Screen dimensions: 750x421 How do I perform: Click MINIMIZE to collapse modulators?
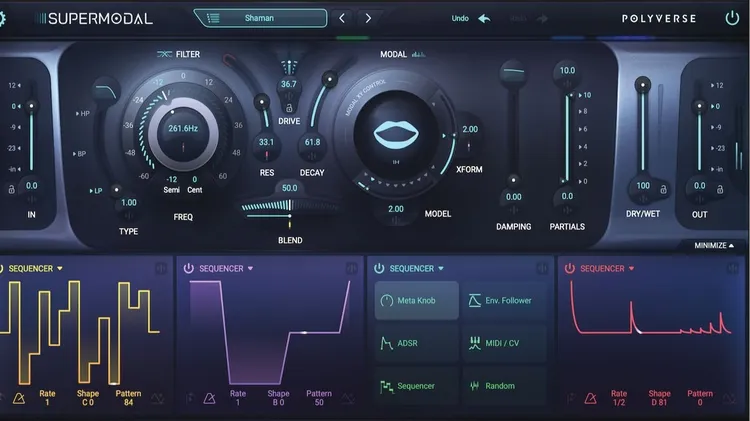(x=714, y=245)
